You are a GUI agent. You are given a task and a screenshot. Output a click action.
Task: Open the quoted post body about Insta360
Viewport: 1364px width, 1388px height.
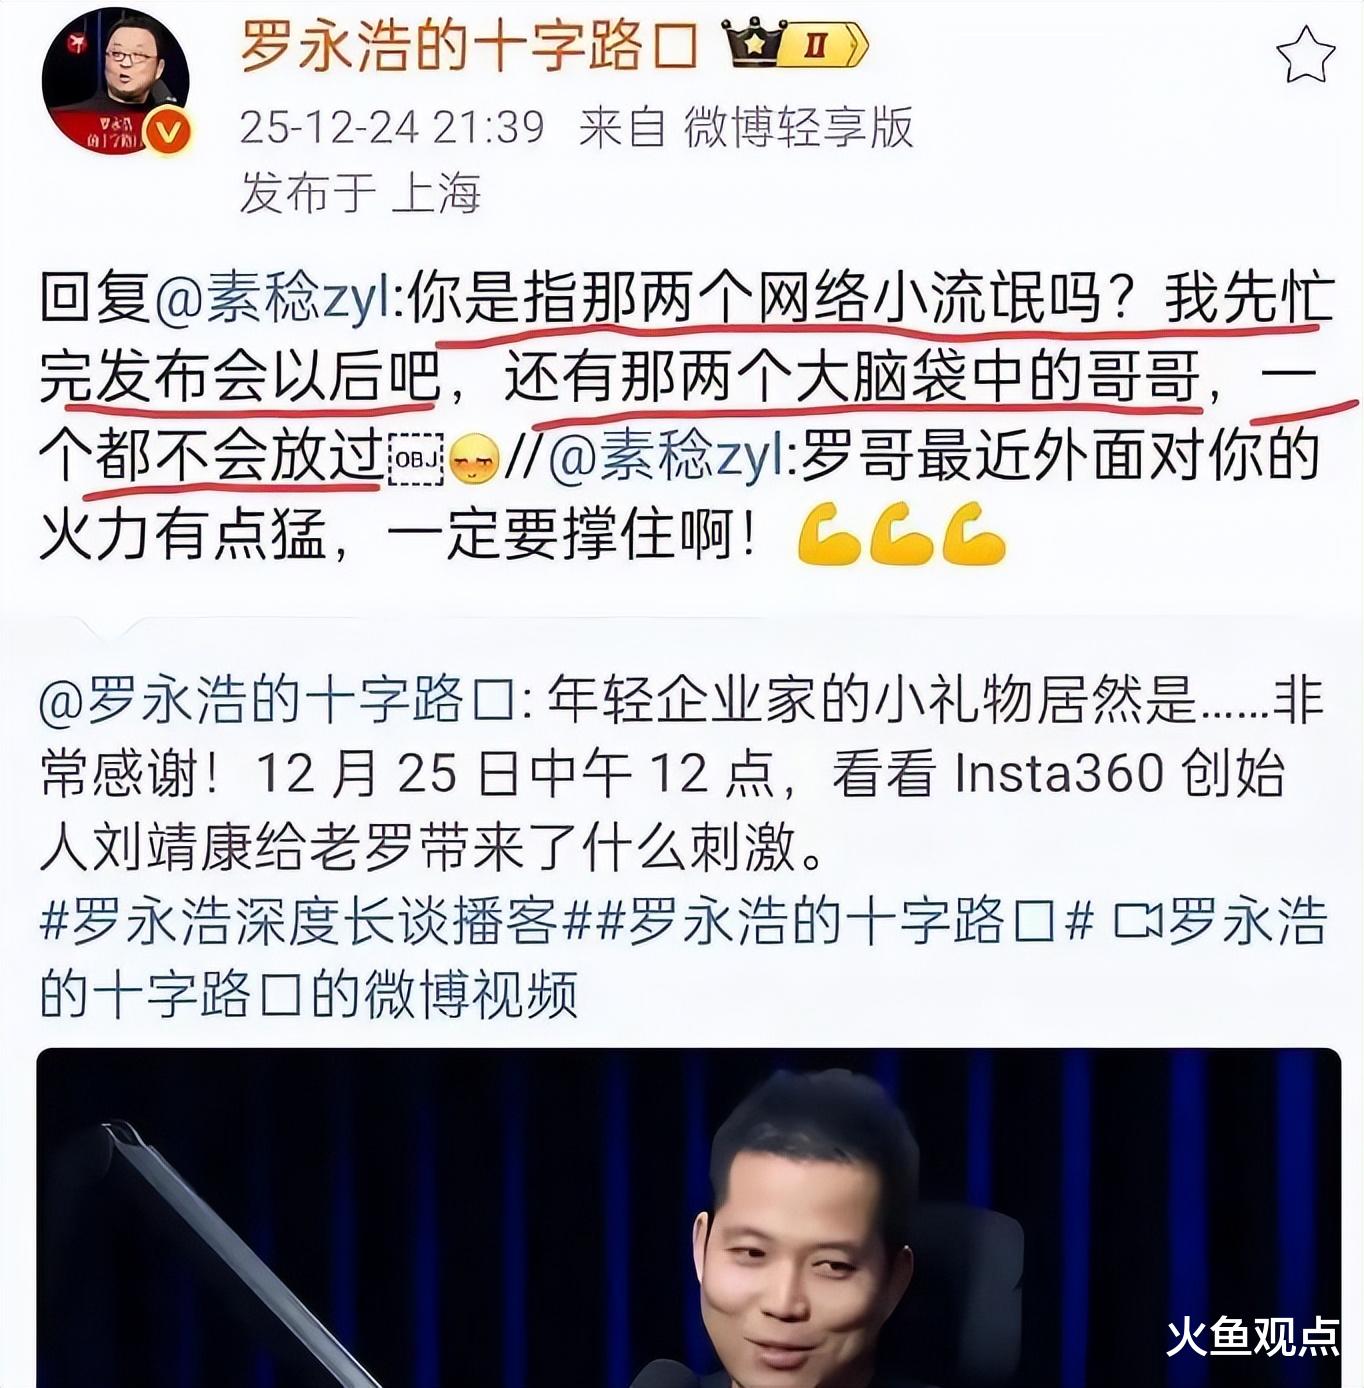(x=682, y=773)
